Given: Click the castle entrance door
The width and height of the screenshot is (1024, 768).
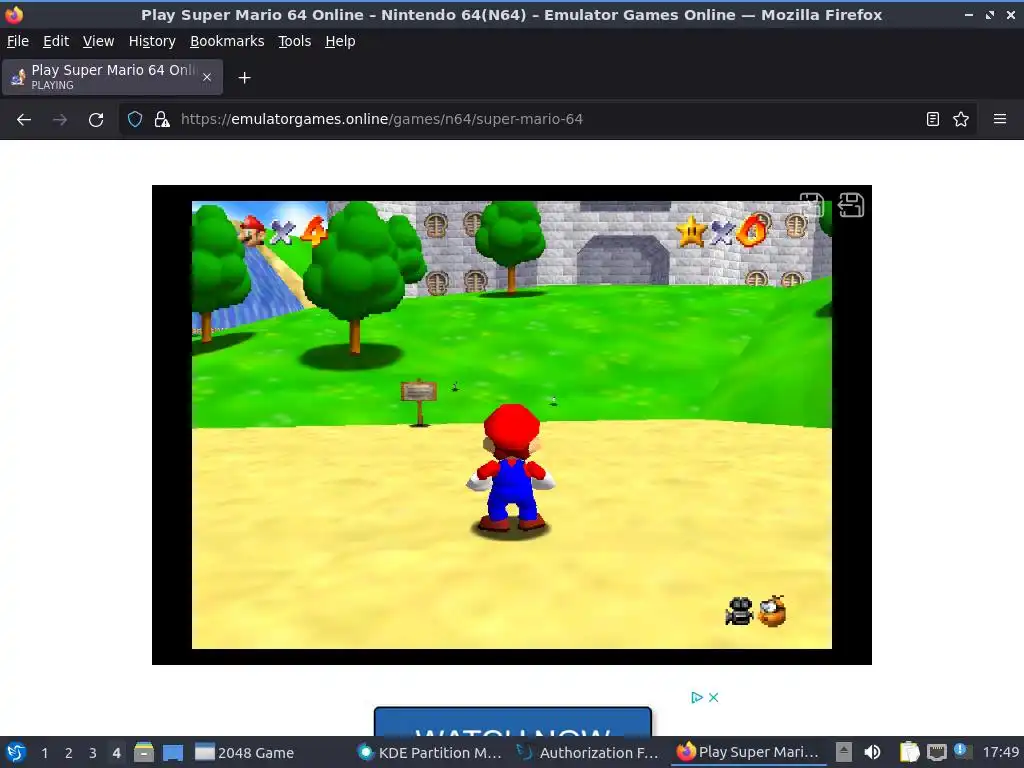Looking at the screenshot, I should 622,260.
